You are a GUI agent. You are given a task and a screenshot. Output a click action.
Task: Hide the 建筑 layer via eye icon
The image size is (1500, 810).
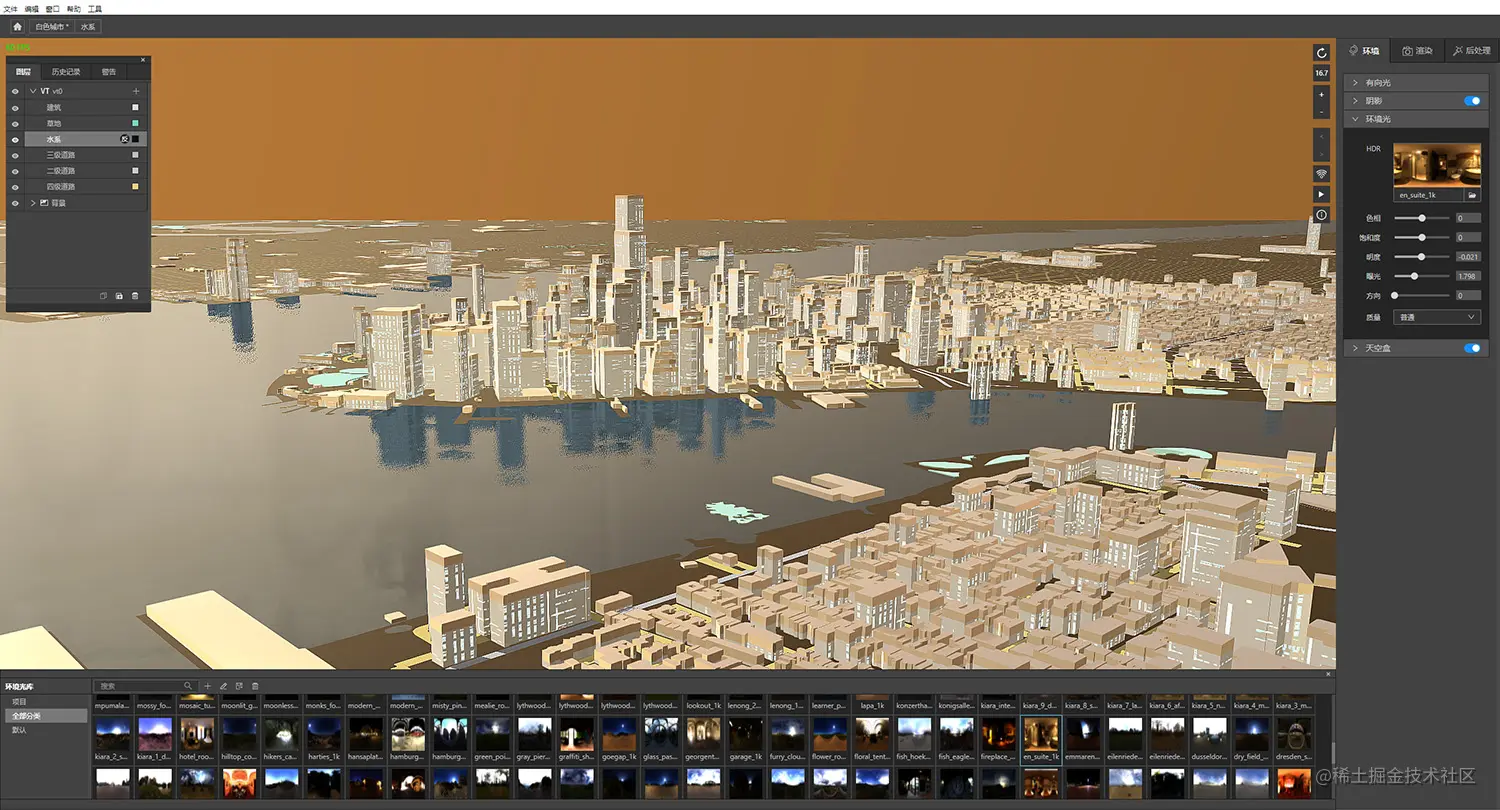click(x=15, y=107)
